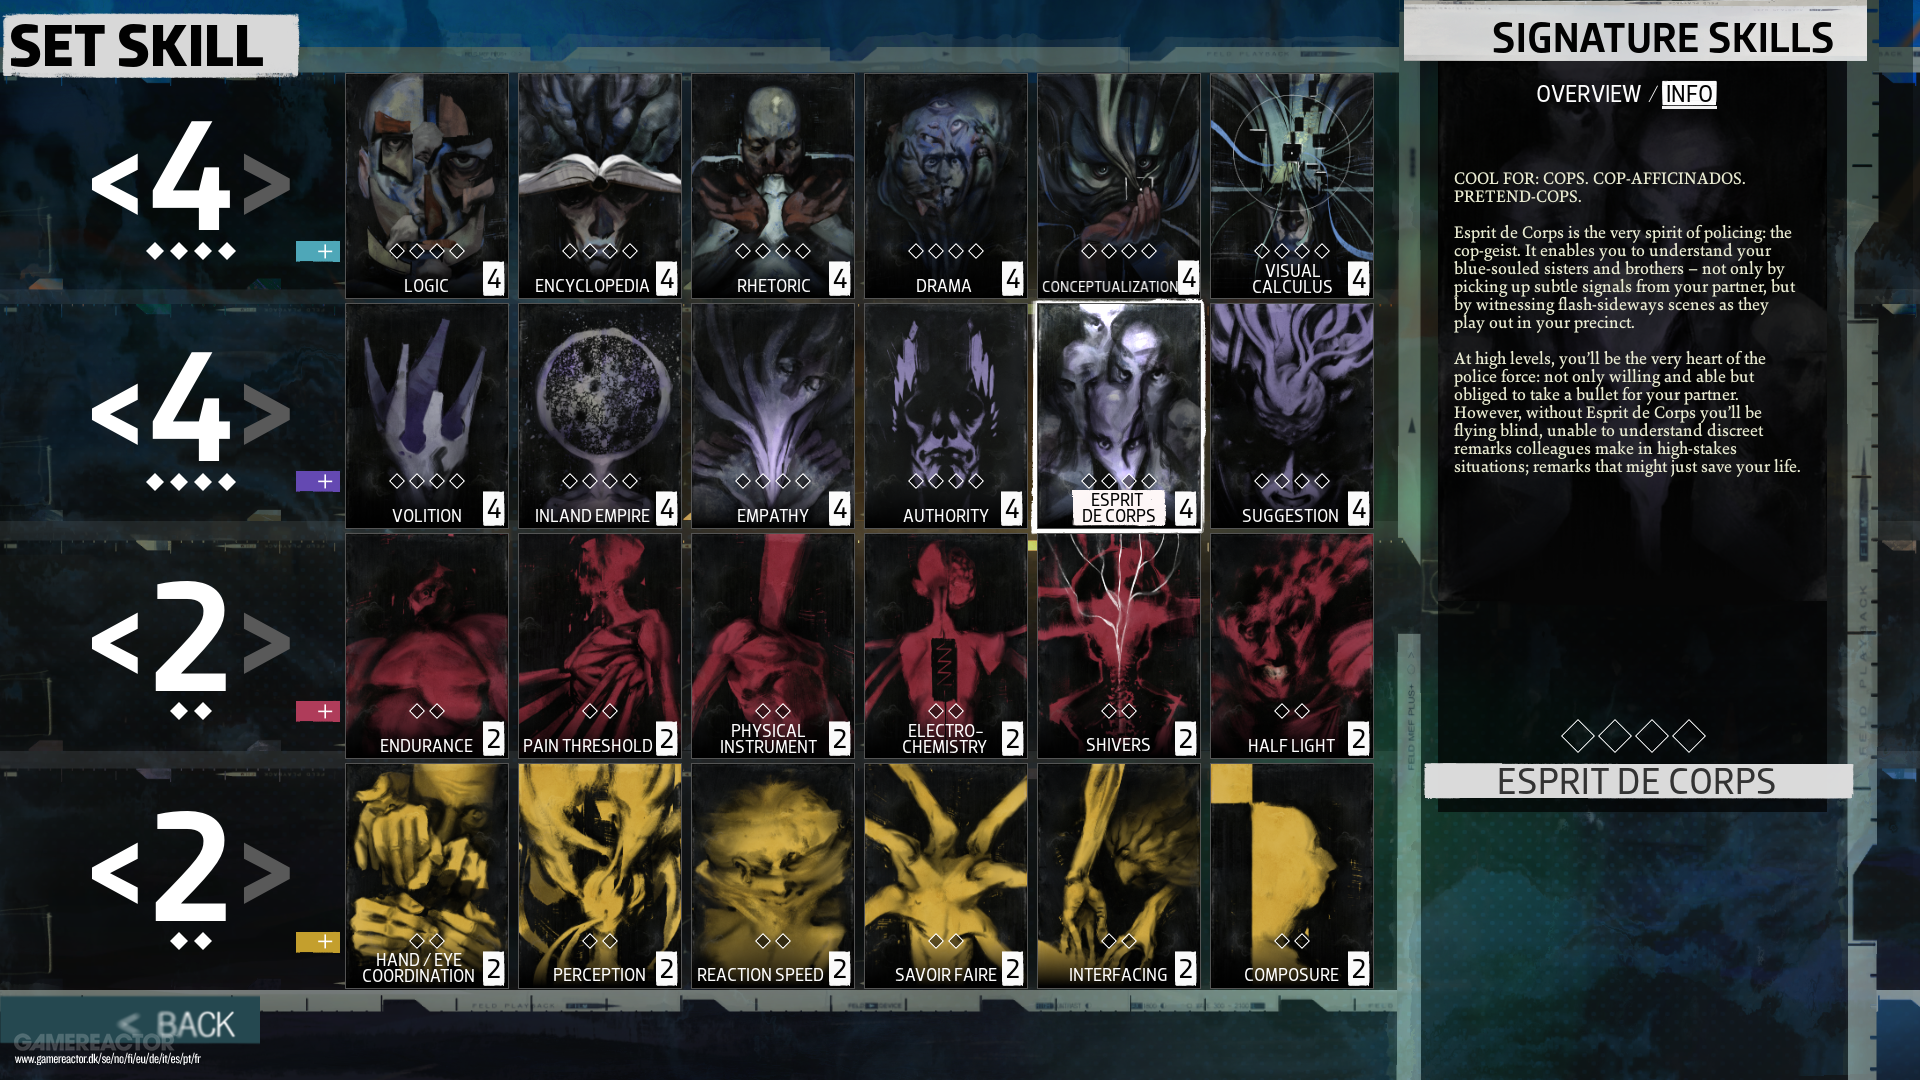
Task: Select the Electro-Chemistry skill card
Action: 946,646
